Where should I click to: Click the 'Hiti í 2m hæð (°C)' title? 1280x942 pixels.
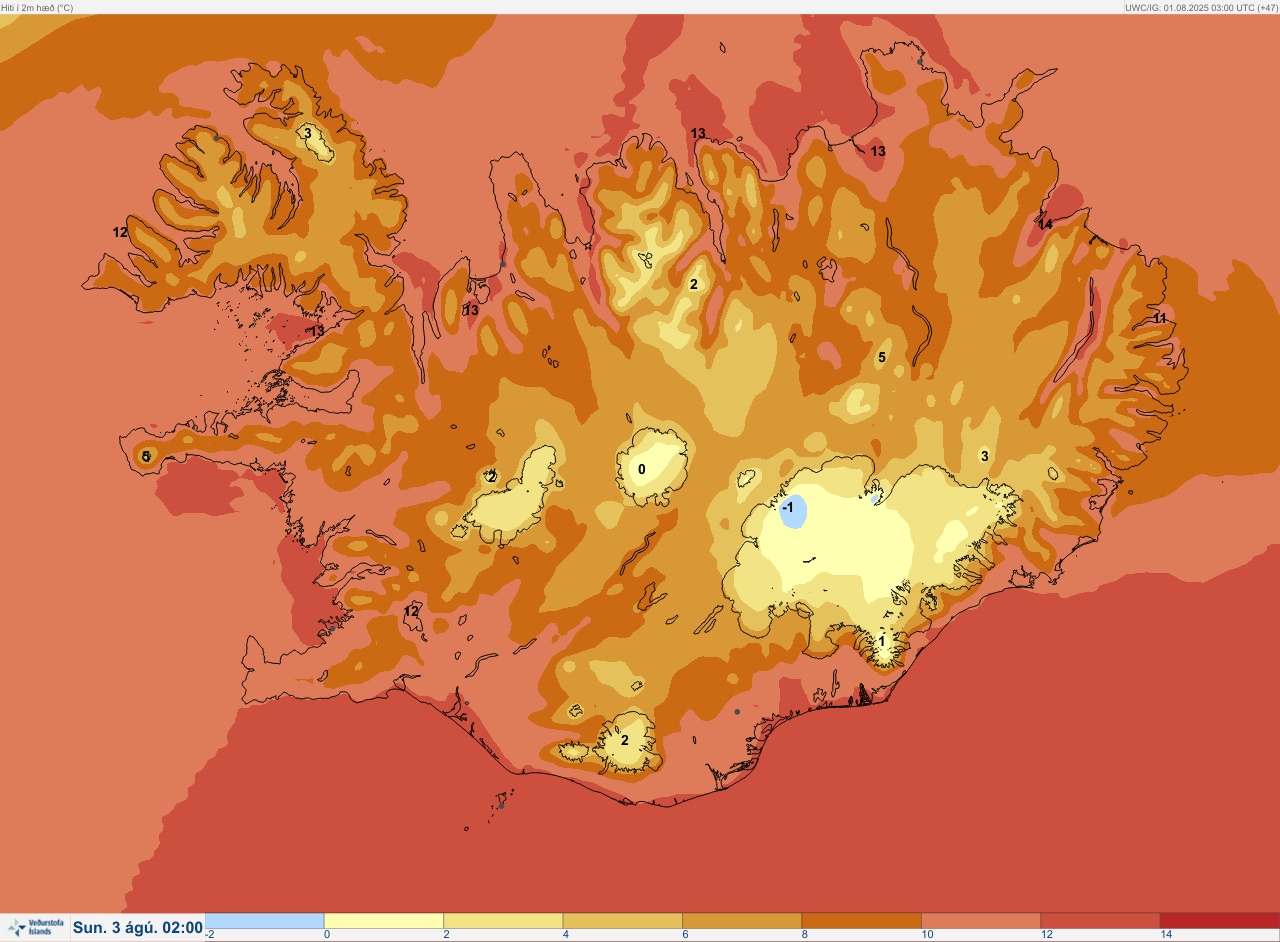click(37, 7)
